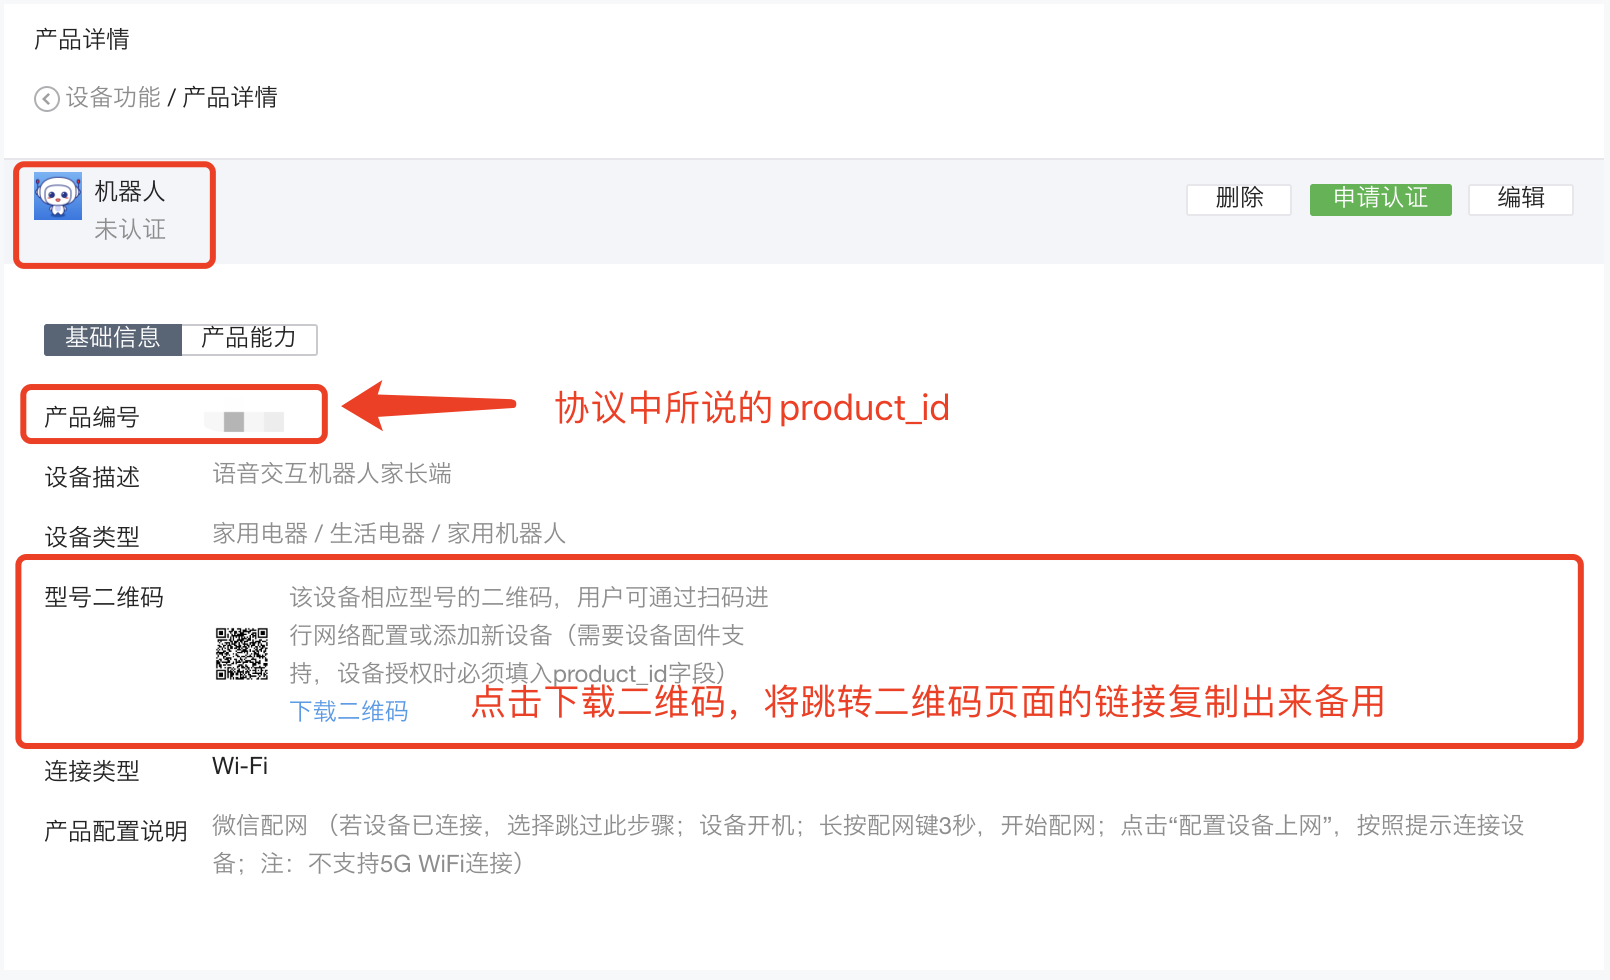Click the 下载二维码 link
The width and height of the screenshot is (1610, 980).
pos(349,712)
